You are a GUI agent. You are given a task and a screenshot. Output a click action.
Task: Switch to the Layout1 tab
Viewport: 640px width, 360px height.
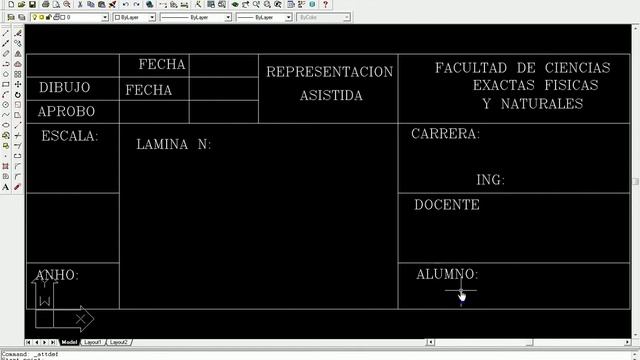[93, 342]
